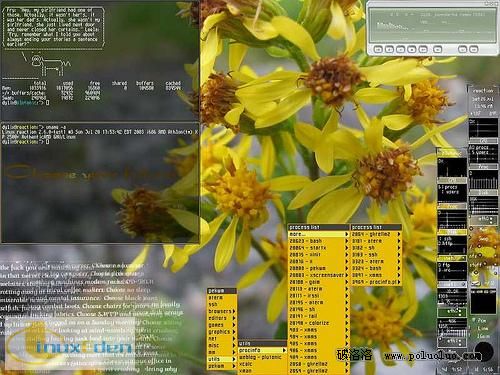
Task: Select the 3324 - bash process
Action: point(376,268)
